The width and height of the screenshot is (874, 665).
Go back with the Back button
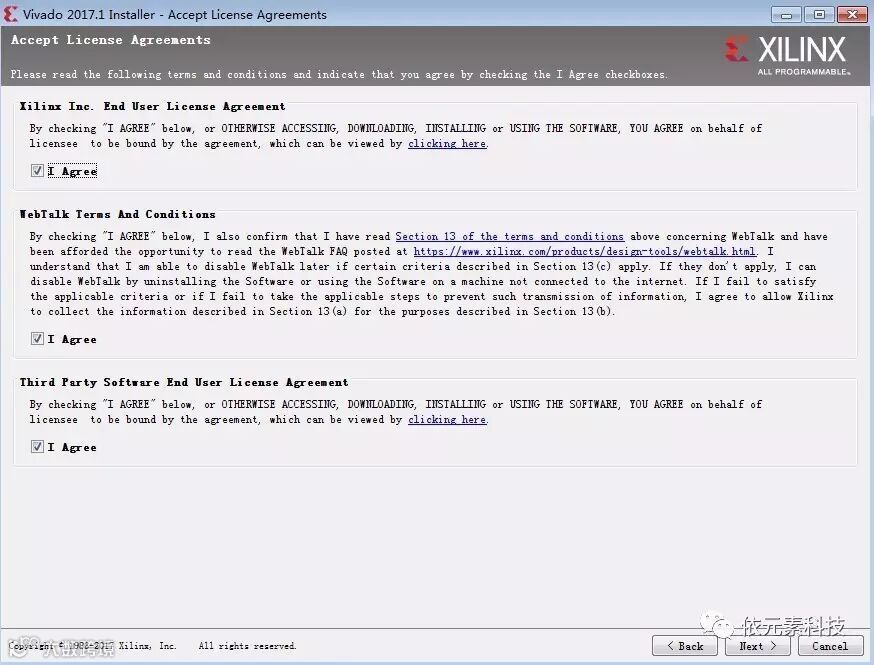[x=686, y=645]
